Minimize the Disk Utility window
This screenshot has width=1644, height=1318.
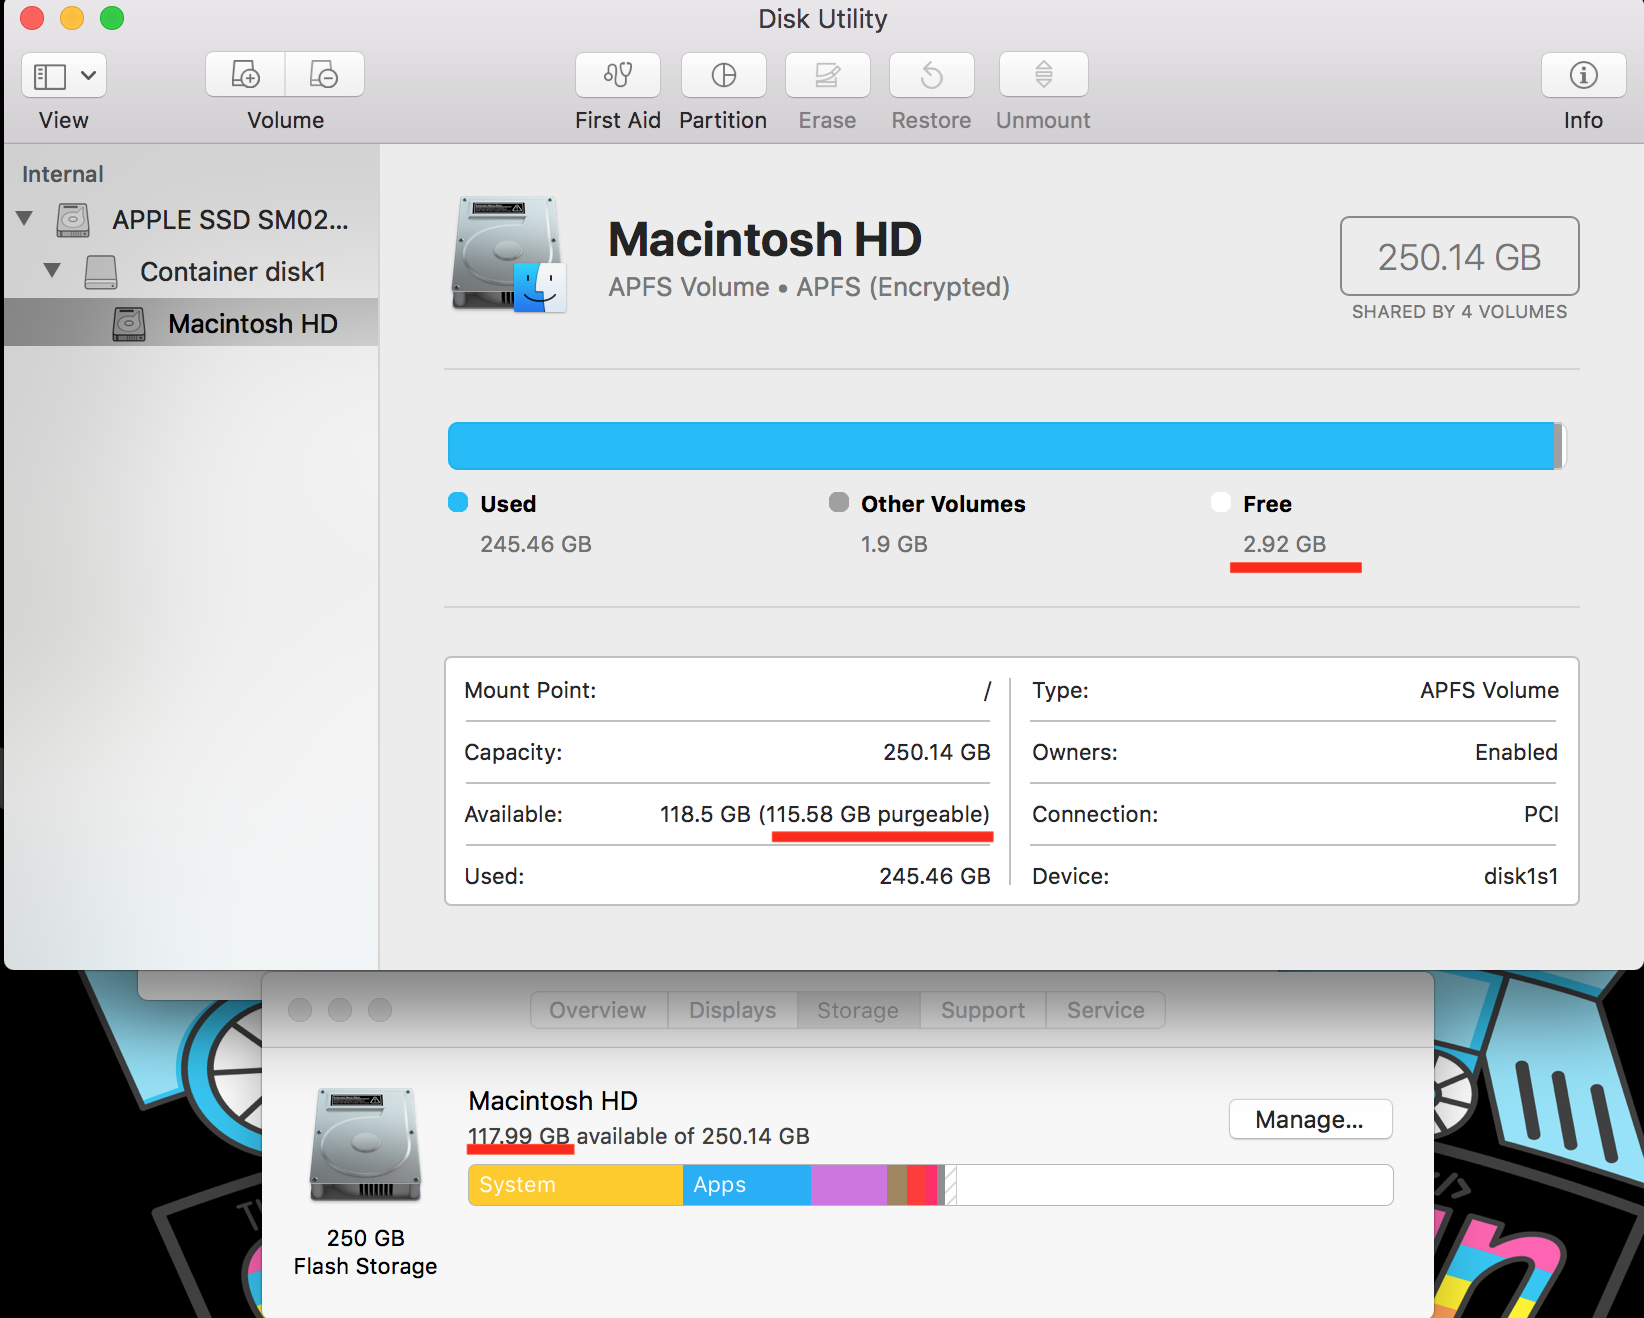click(72, 18)
